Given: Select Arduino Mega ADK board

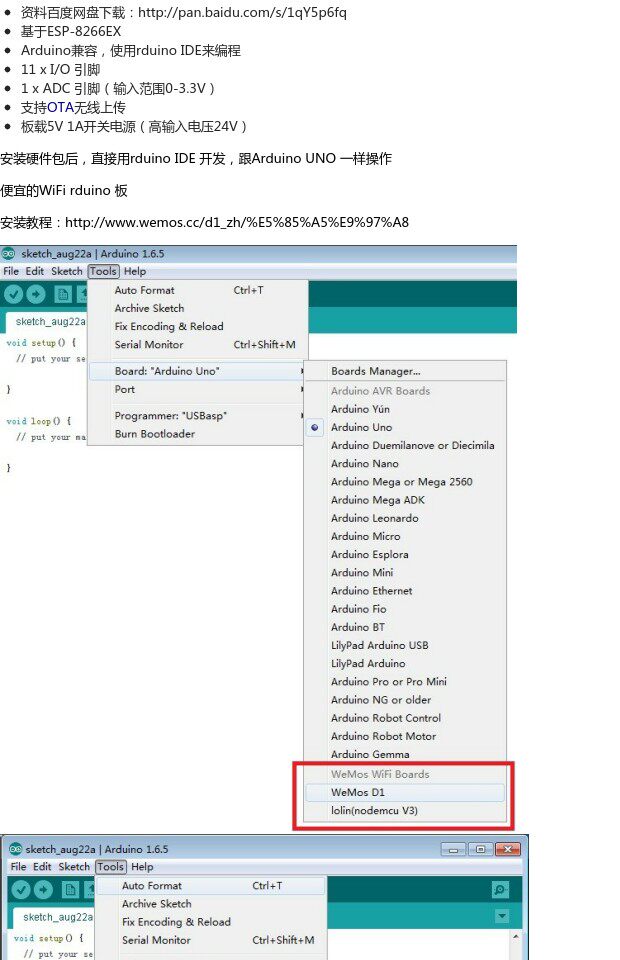Looking at the screenshot, I should click(x=405, y=500).
